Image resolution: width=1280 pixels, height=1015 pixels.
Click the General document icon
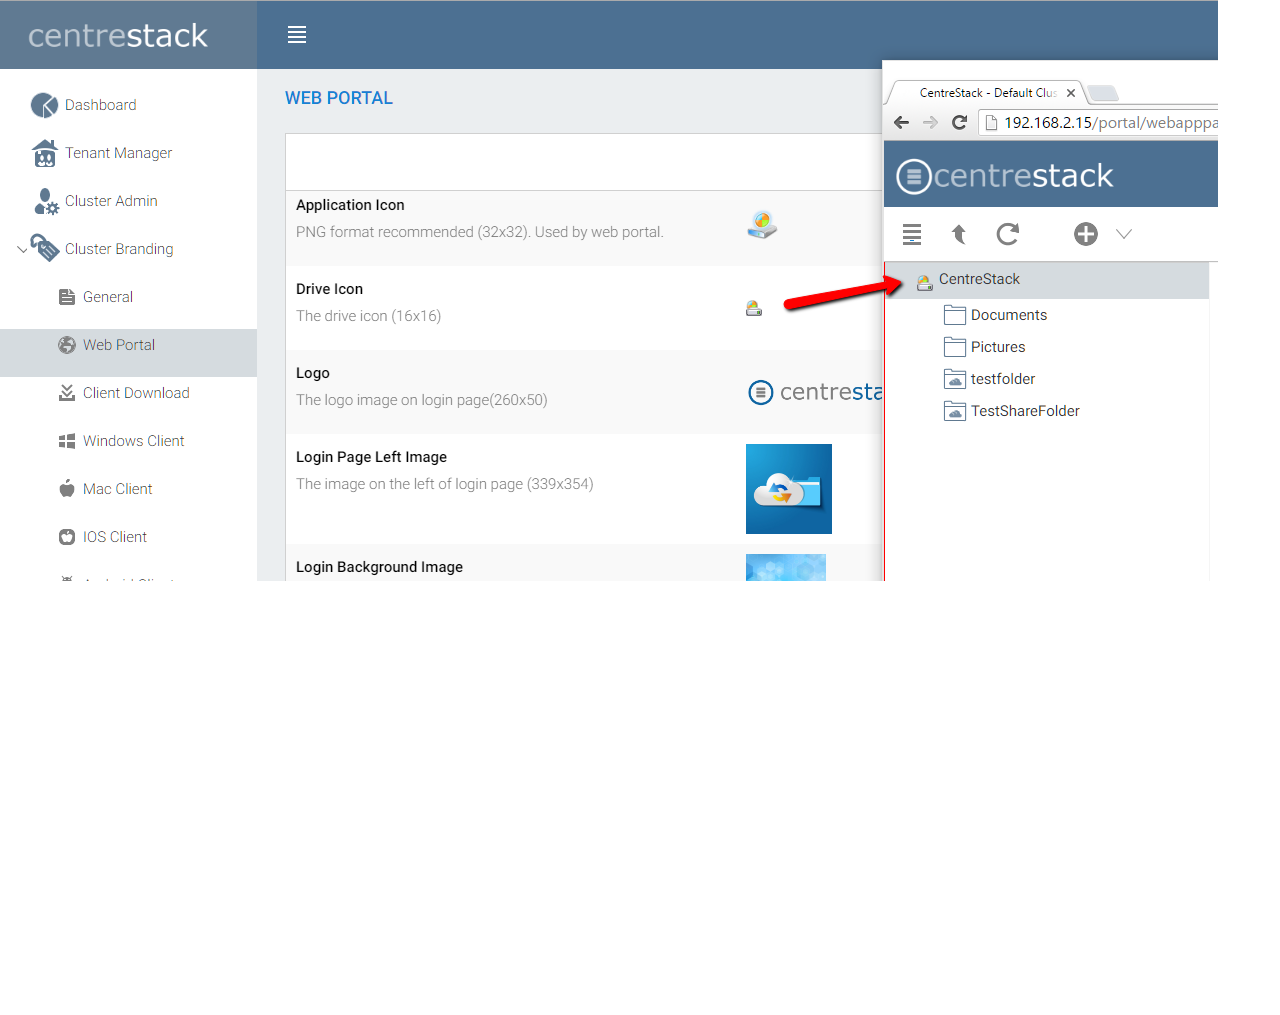(67, 297)
